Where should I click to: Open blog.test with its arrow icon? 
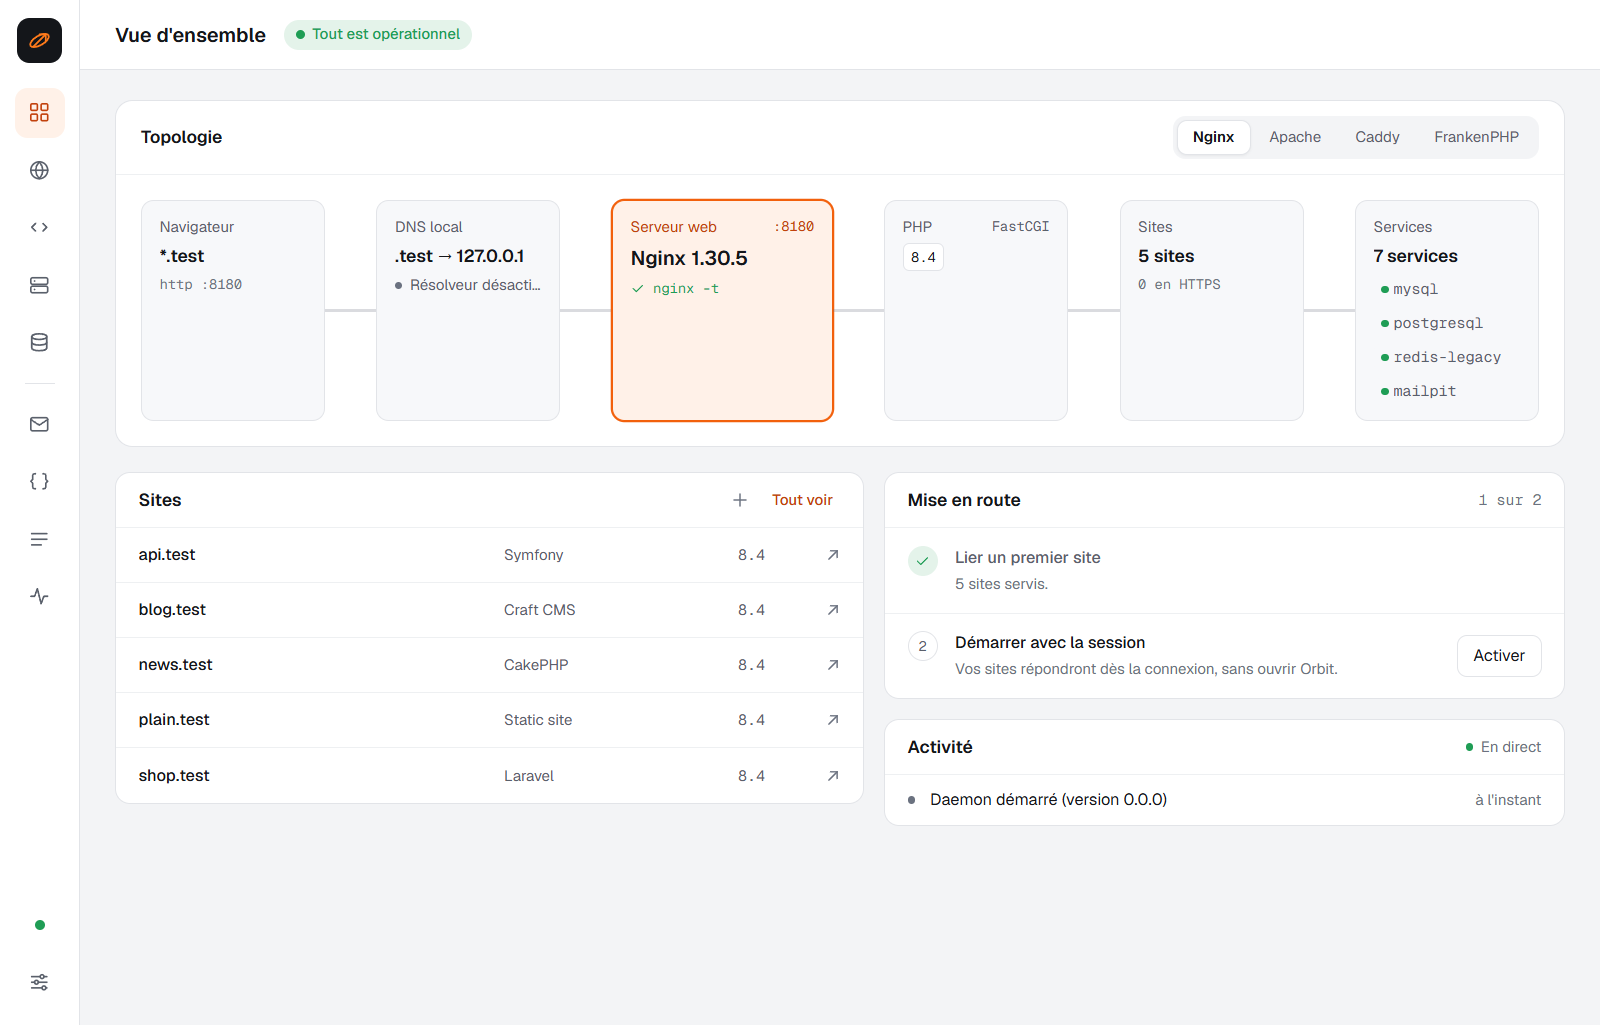point(833,610)
